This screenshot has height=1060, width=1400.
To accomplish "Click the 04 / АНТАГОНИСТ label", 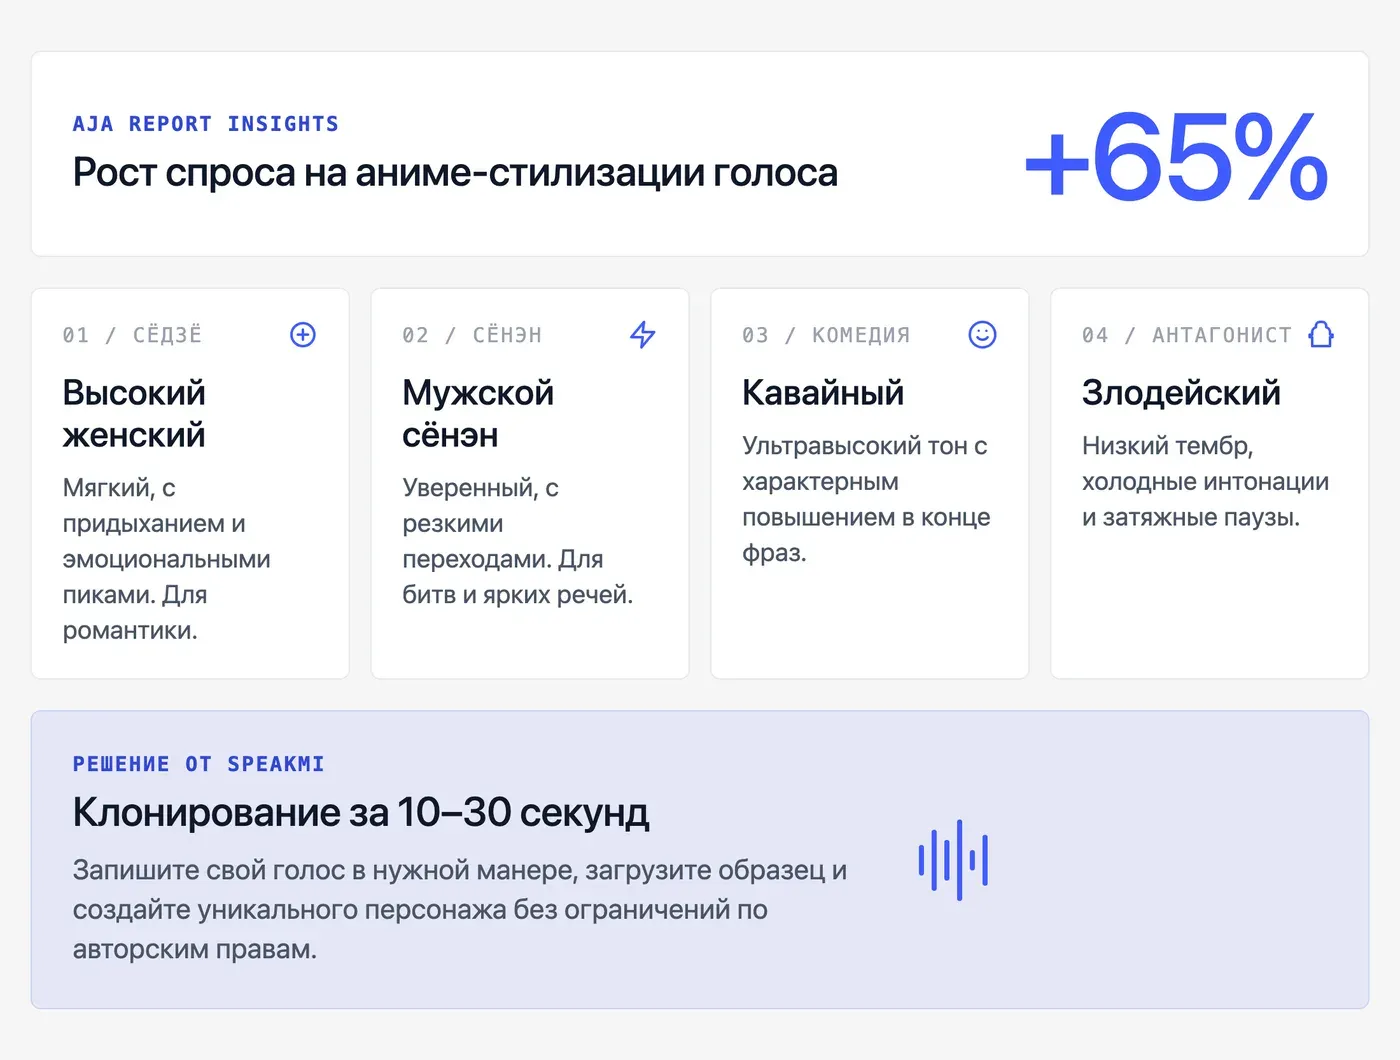I will [x=1187, y=335].
